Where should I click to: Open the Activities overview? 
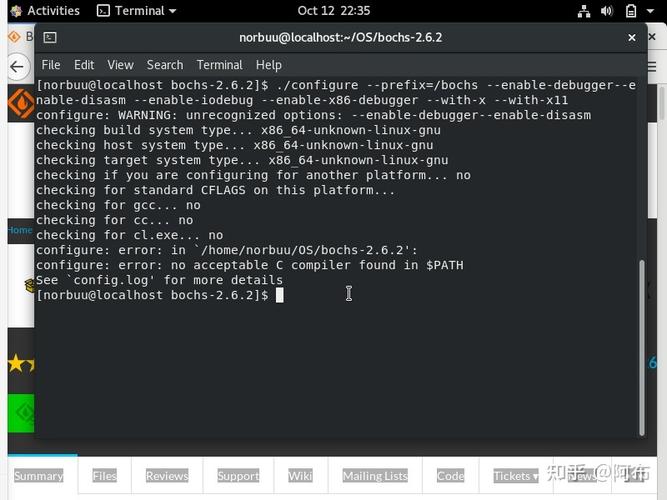point(53,11)
